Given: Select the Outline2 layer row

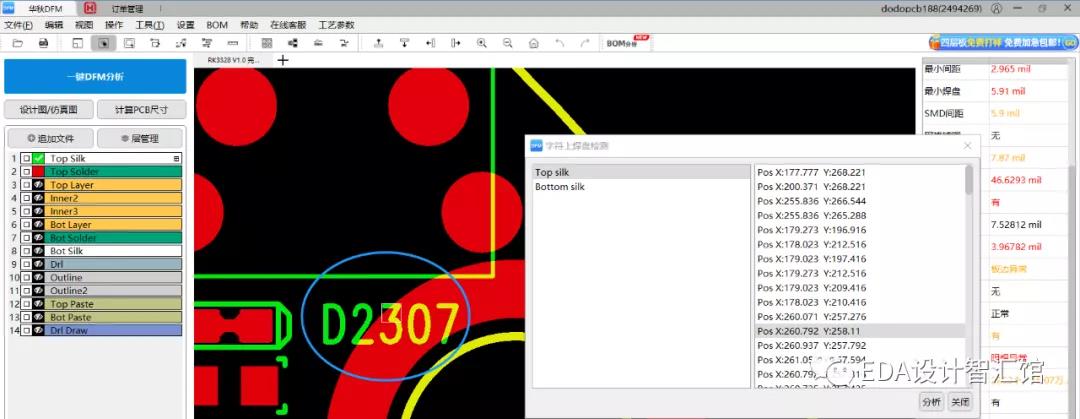Looking at the screenshot, I should pos(101,291).
